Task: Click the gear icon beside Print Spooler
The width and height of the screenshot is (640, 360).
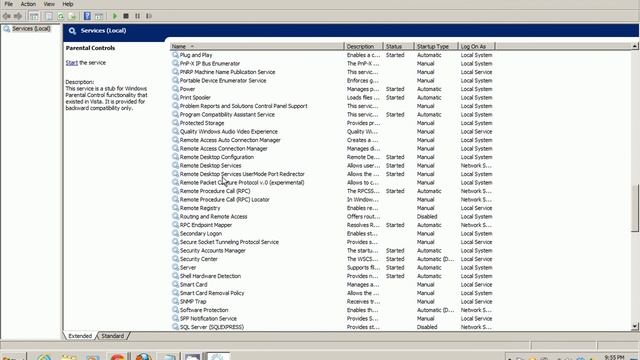Action: click(x=175, y=97)
